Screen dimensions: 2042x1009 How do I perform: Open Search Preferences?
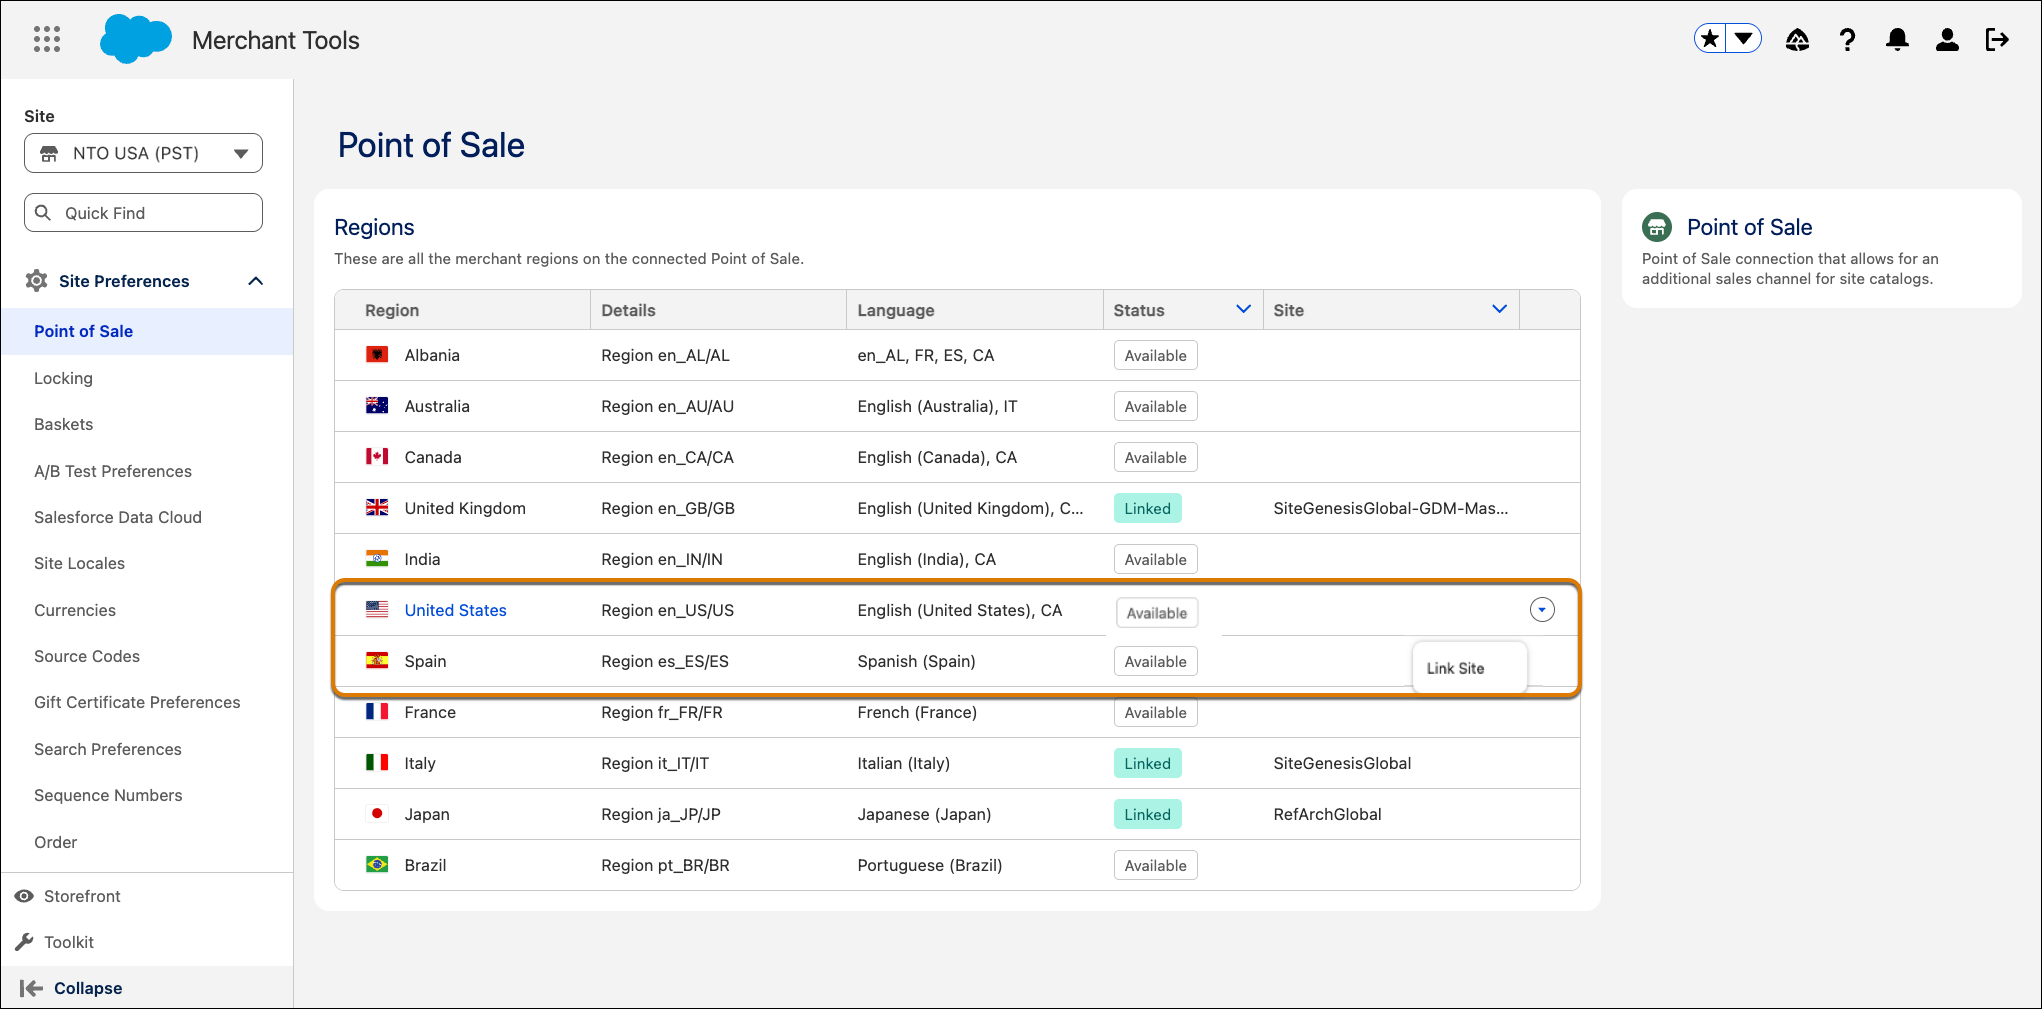[108, 749]
